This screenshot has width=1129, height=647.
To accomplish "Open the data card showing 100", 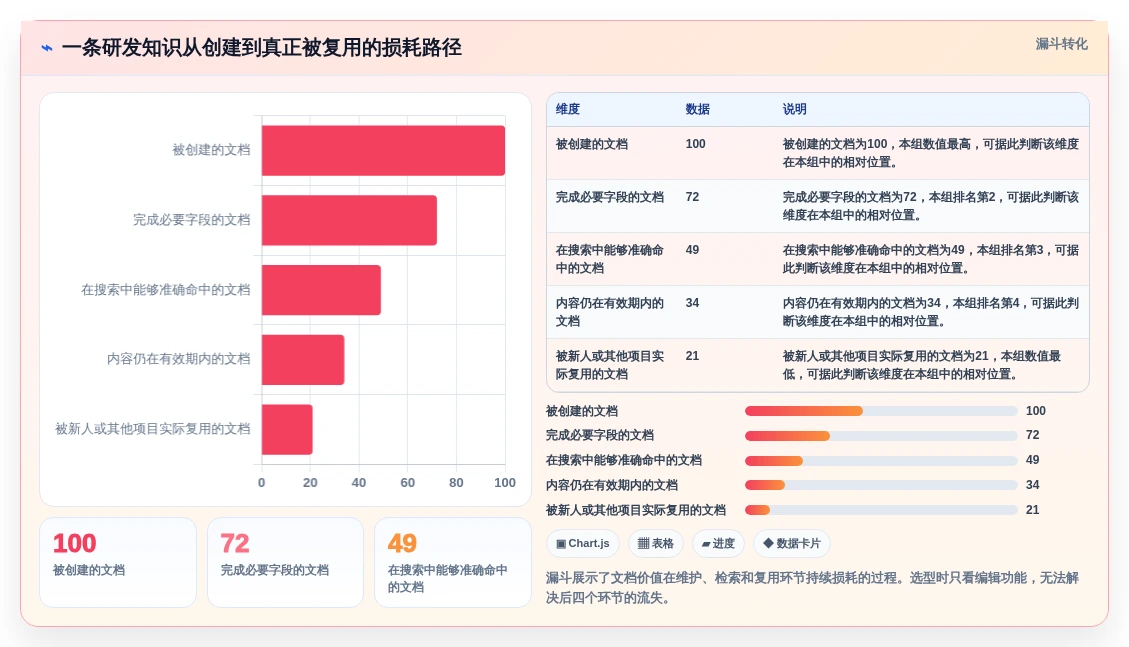I will (118, 562).
